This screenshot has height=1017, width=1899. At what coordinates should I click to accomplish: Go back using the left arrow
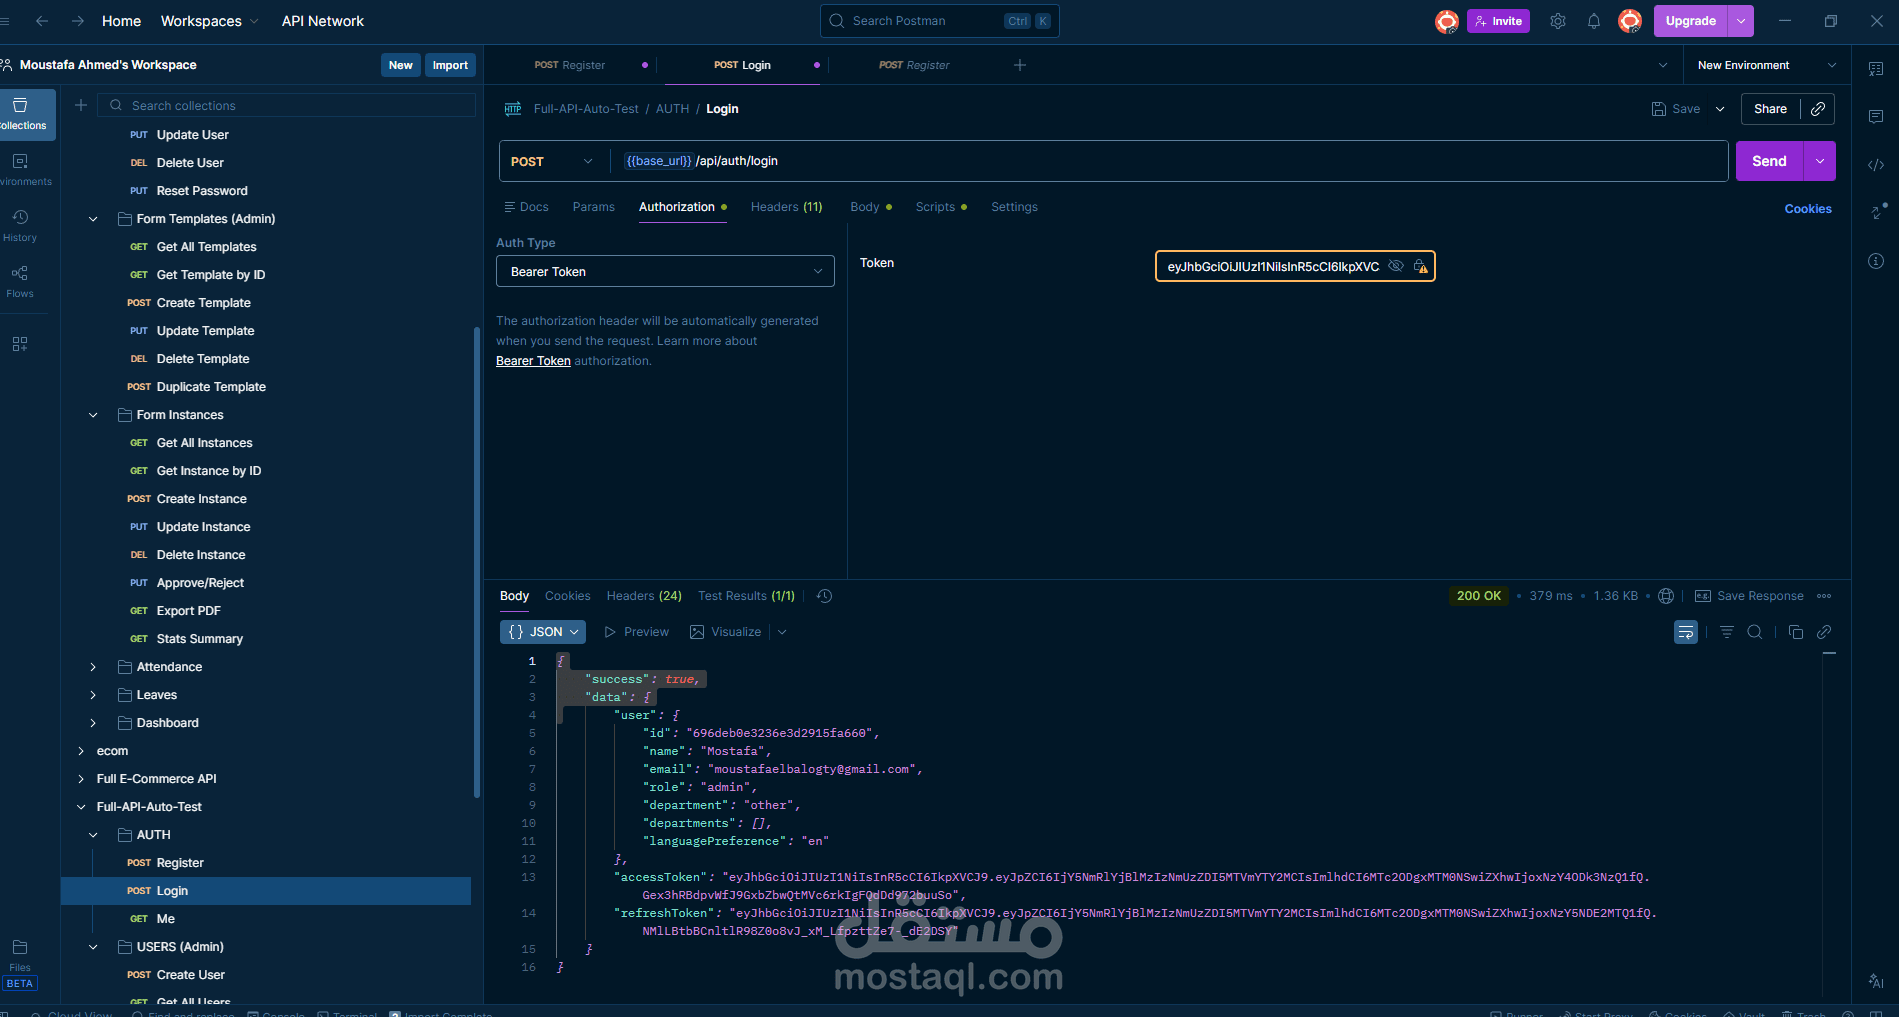tap(42, 21)
